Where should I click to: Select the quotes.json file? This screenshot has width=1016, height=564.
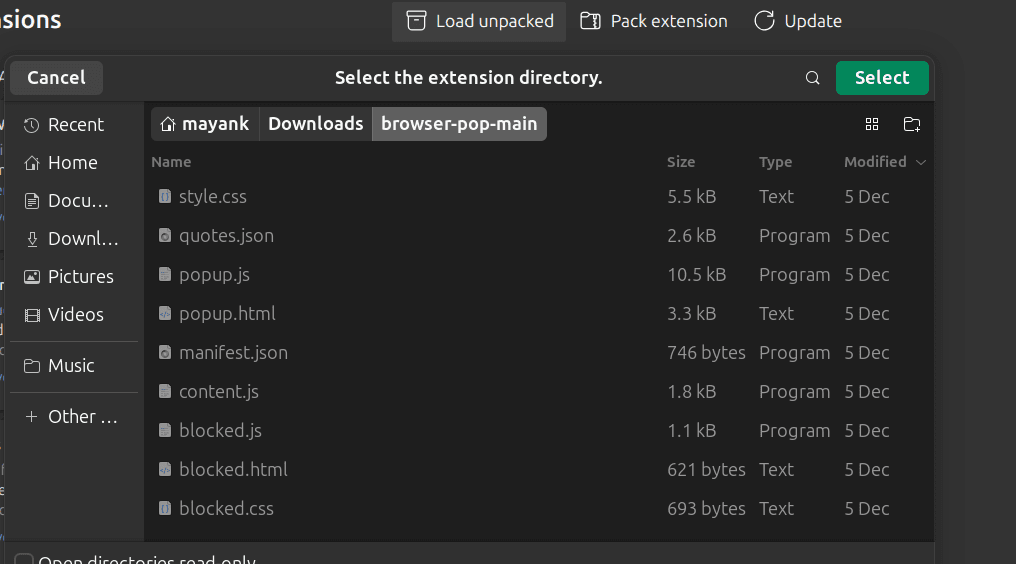pyautogui.click(x=539, y=236)
